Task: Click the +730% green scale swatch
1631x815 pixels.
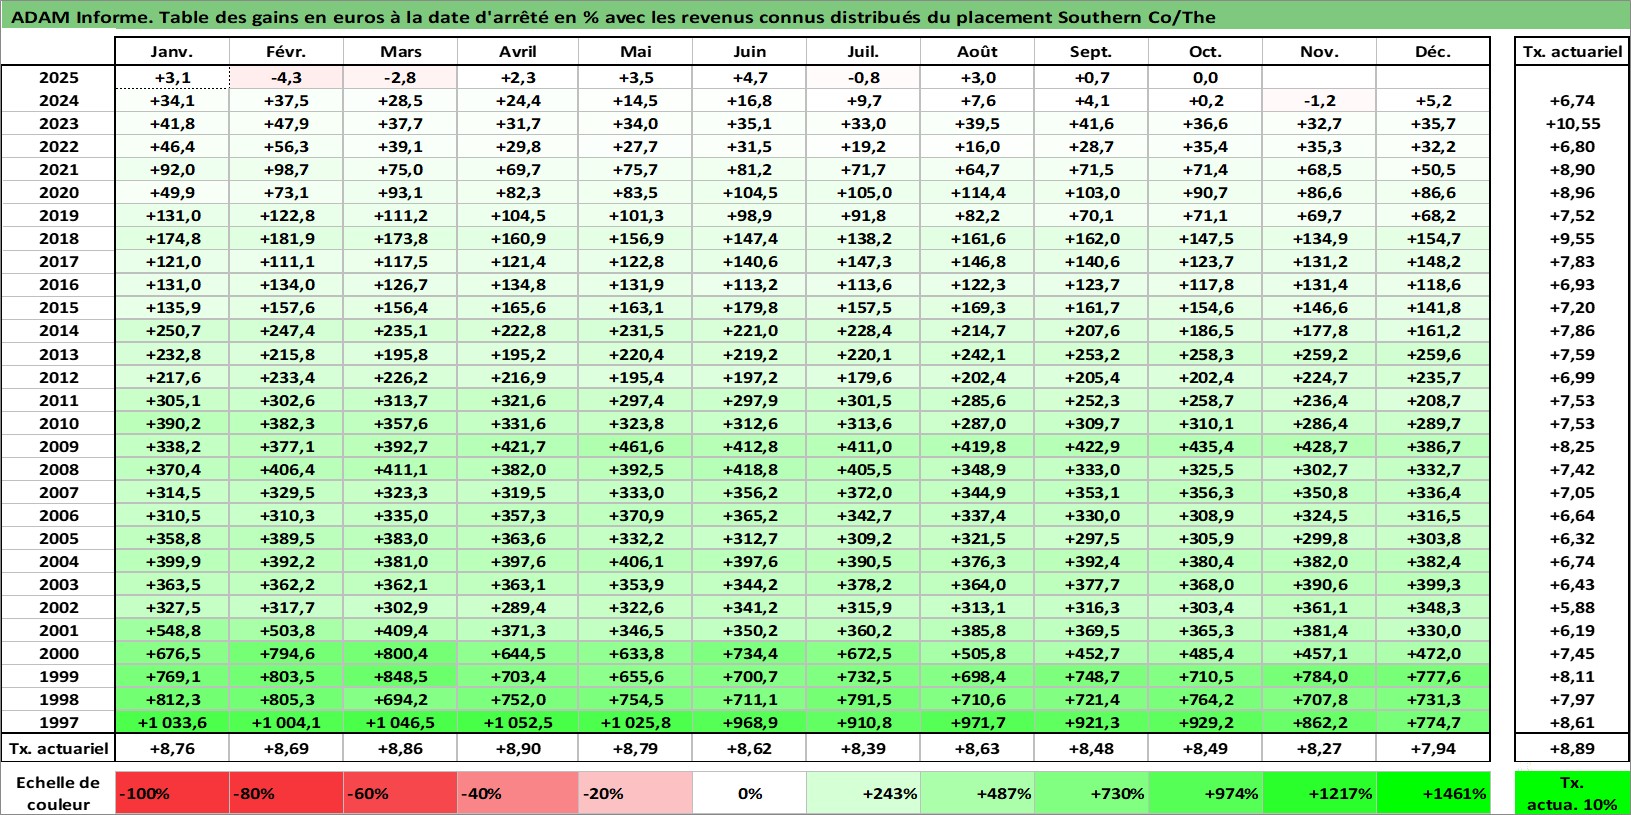Action: point(1091,793)
